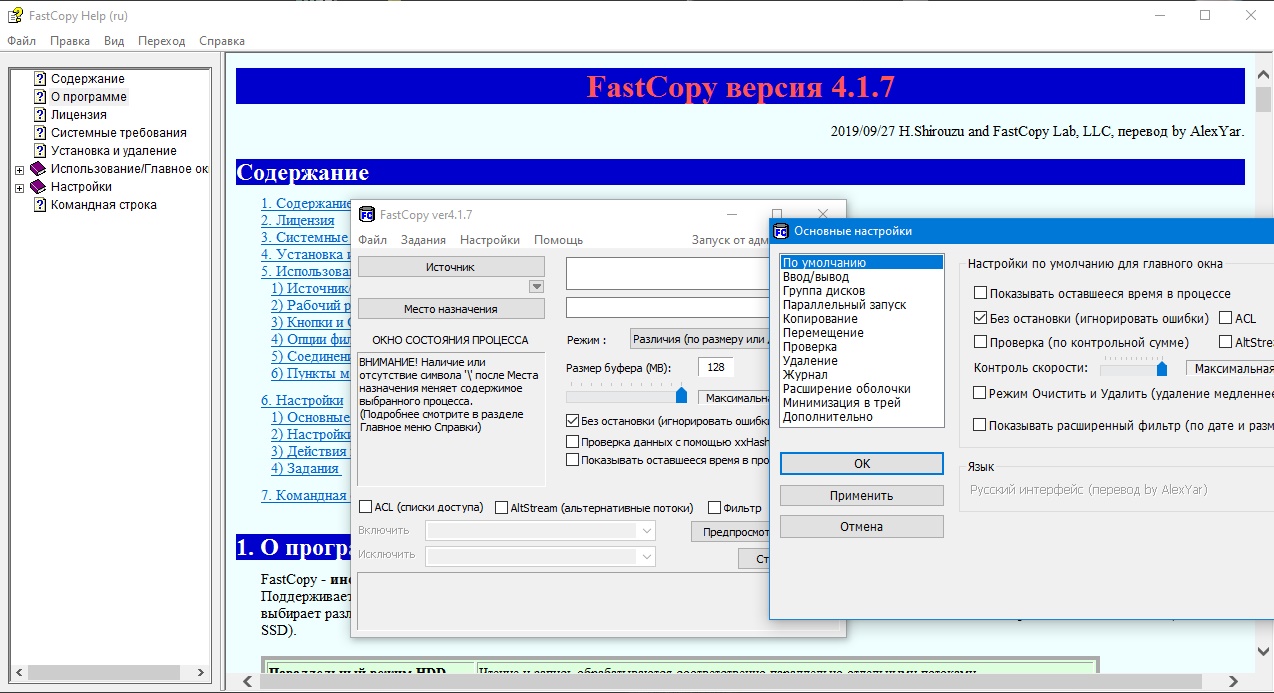This screenshot has width=1274, height=693.
Task: Open the Включить filter combo box
Action: pyautogui.click(x=540, y=530)
